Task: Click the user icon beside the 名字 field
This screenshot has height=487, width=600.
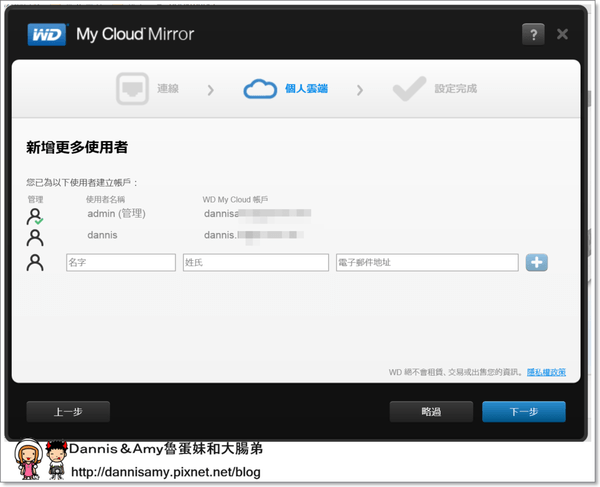Action: [x=35, y=262]
